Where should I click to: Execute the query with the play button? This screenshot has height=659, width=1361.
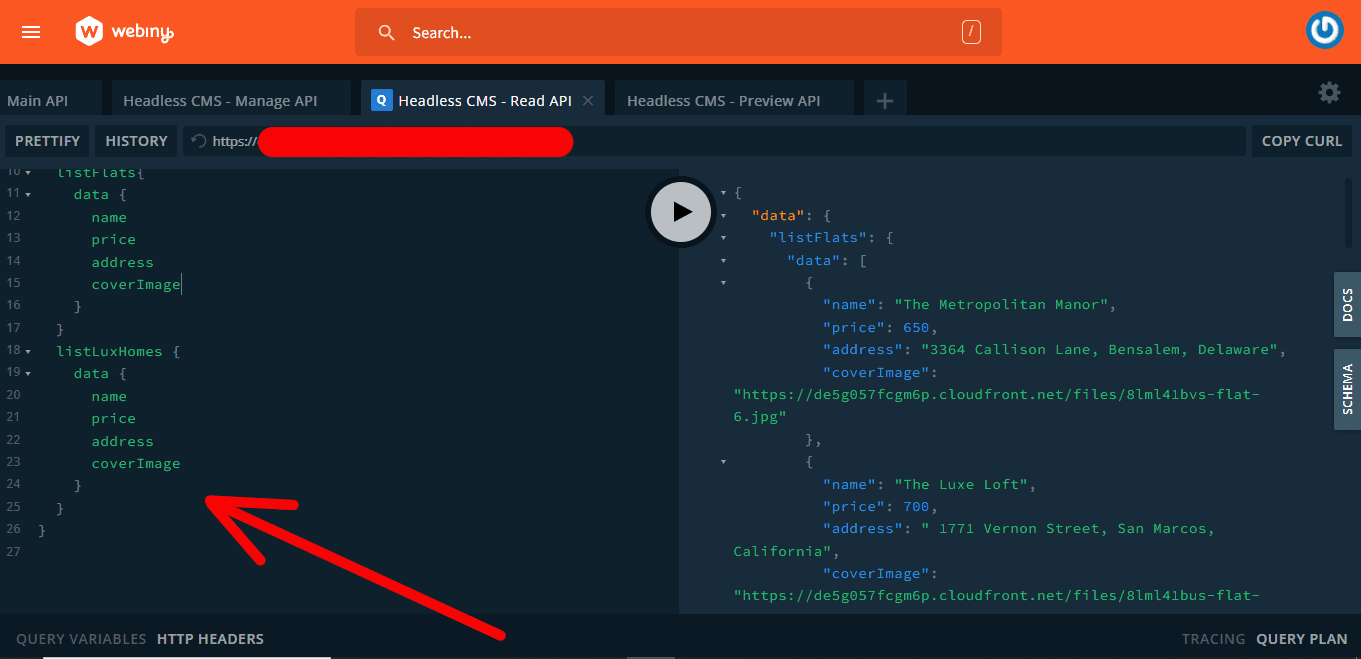[681, 212]
